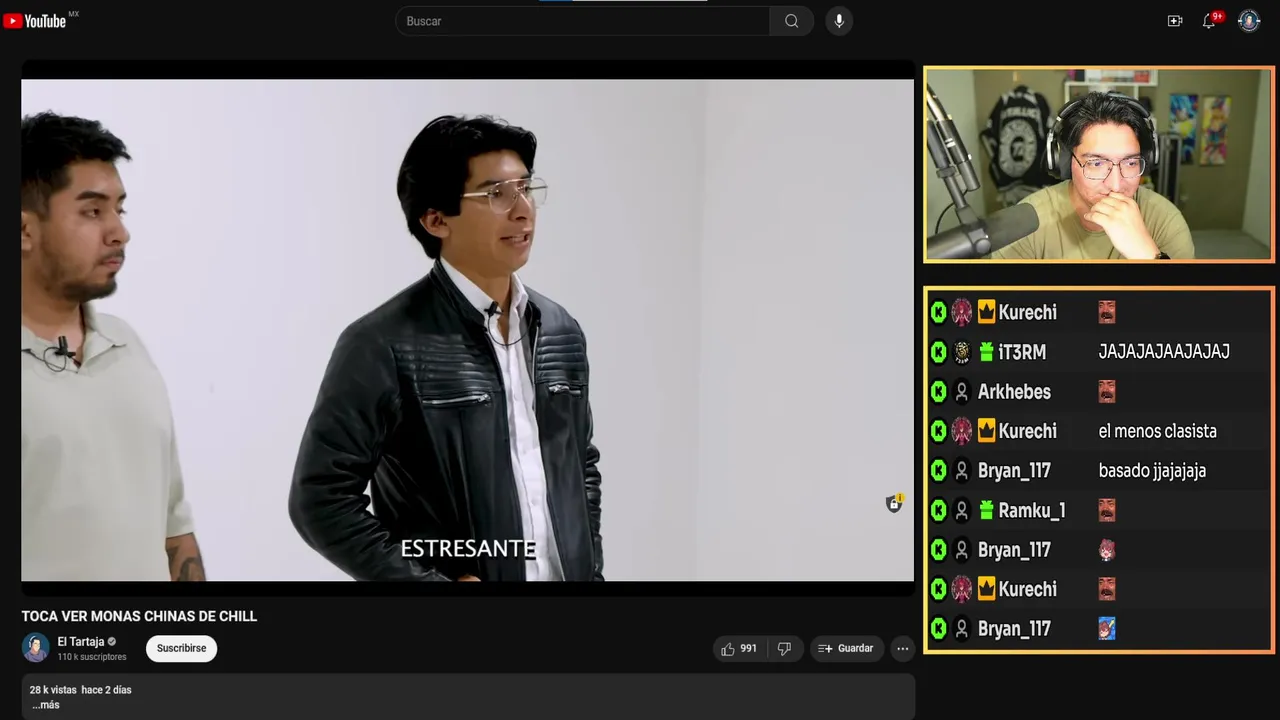The width and height of the screenshot is (1280, 720).
Task: Click the video title 'TOCA VER MONAS CHINAS DE CHILL'
Action: click(x=139, y=617)
